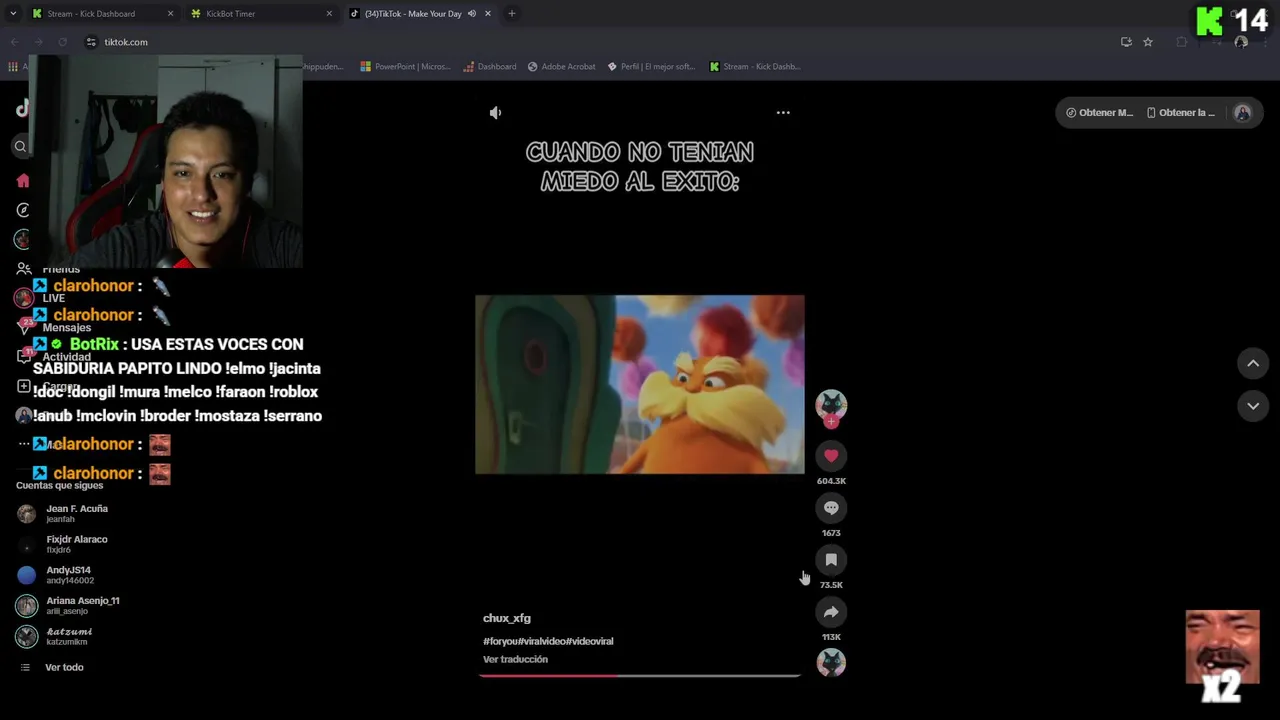The image size is (1280, 720).
Task: Open the spinning sound disc icon
Action: [x=831, y=663]
